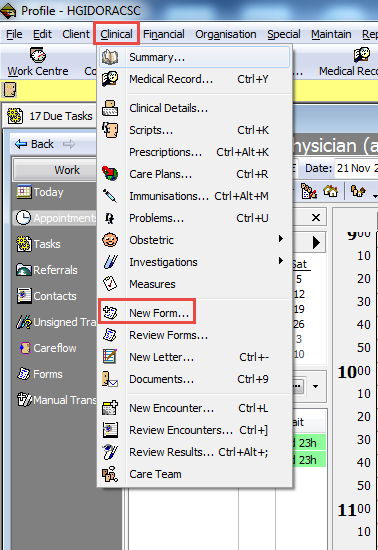This screenshot has width=378, height=550.
Task: Expand the Obstetric submenu arrow
Action: pyautogui.click(x=281, y=239)
